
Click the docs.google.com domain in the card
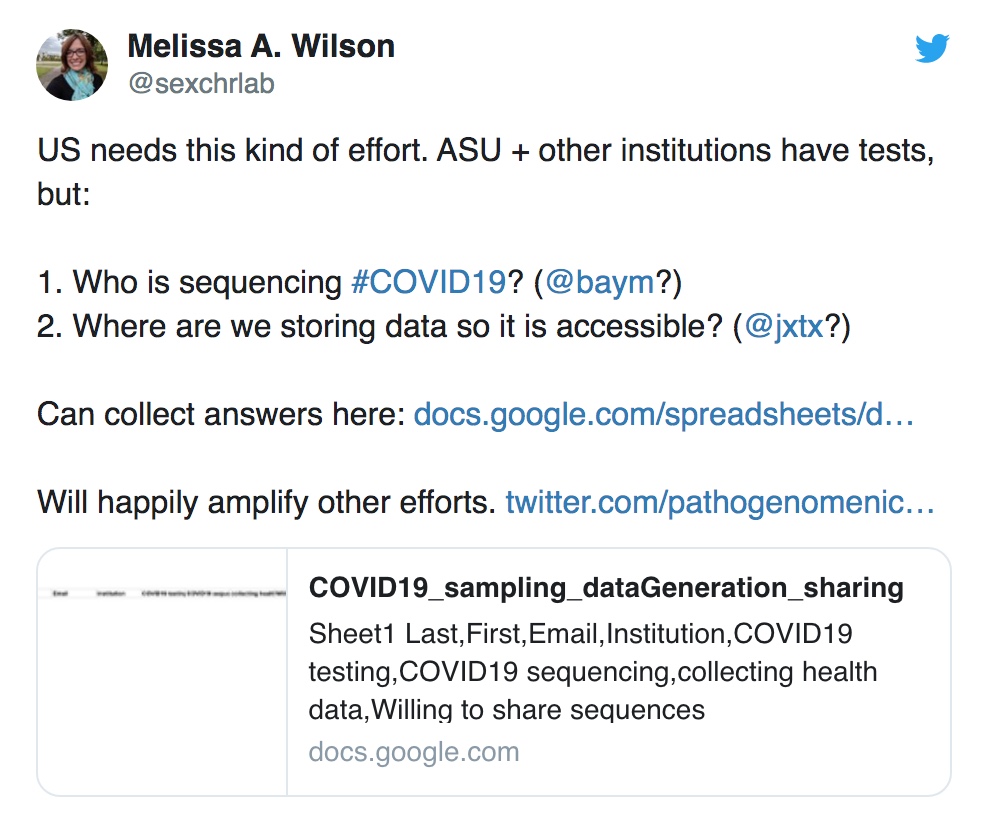(413, 752)
